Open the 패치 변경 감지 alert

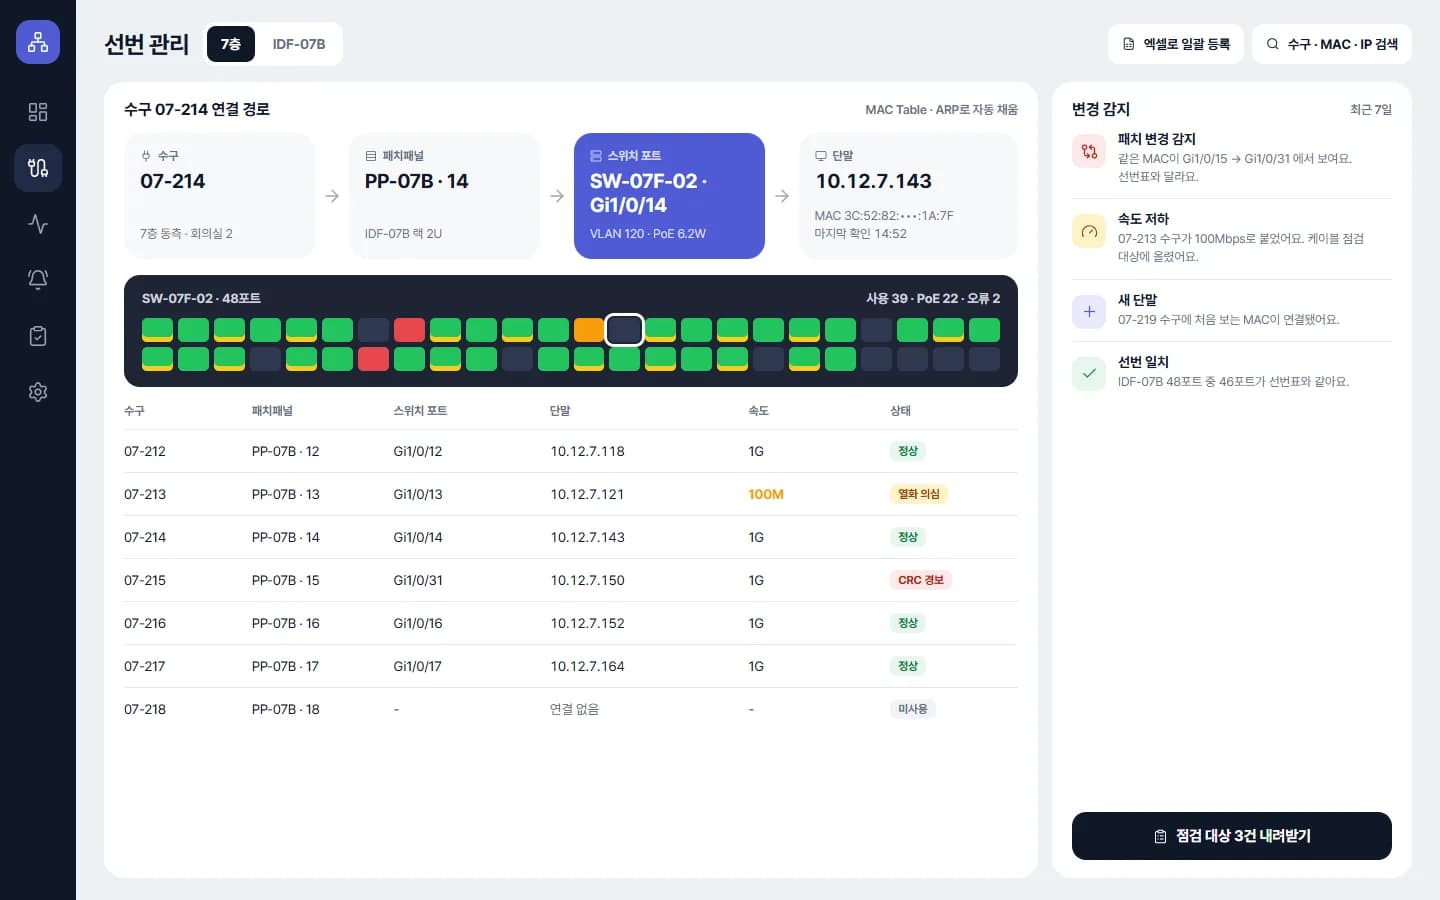click(x=1232, y=157)
